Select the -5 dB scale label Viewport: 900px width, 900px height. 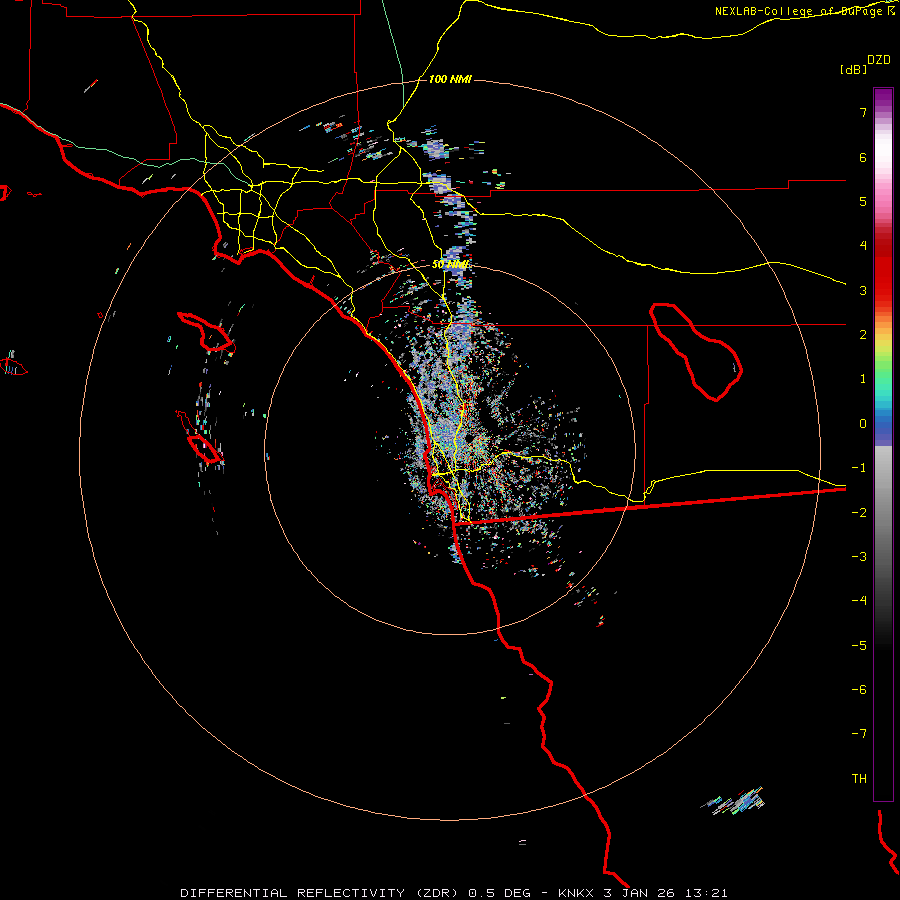point(859,646)
